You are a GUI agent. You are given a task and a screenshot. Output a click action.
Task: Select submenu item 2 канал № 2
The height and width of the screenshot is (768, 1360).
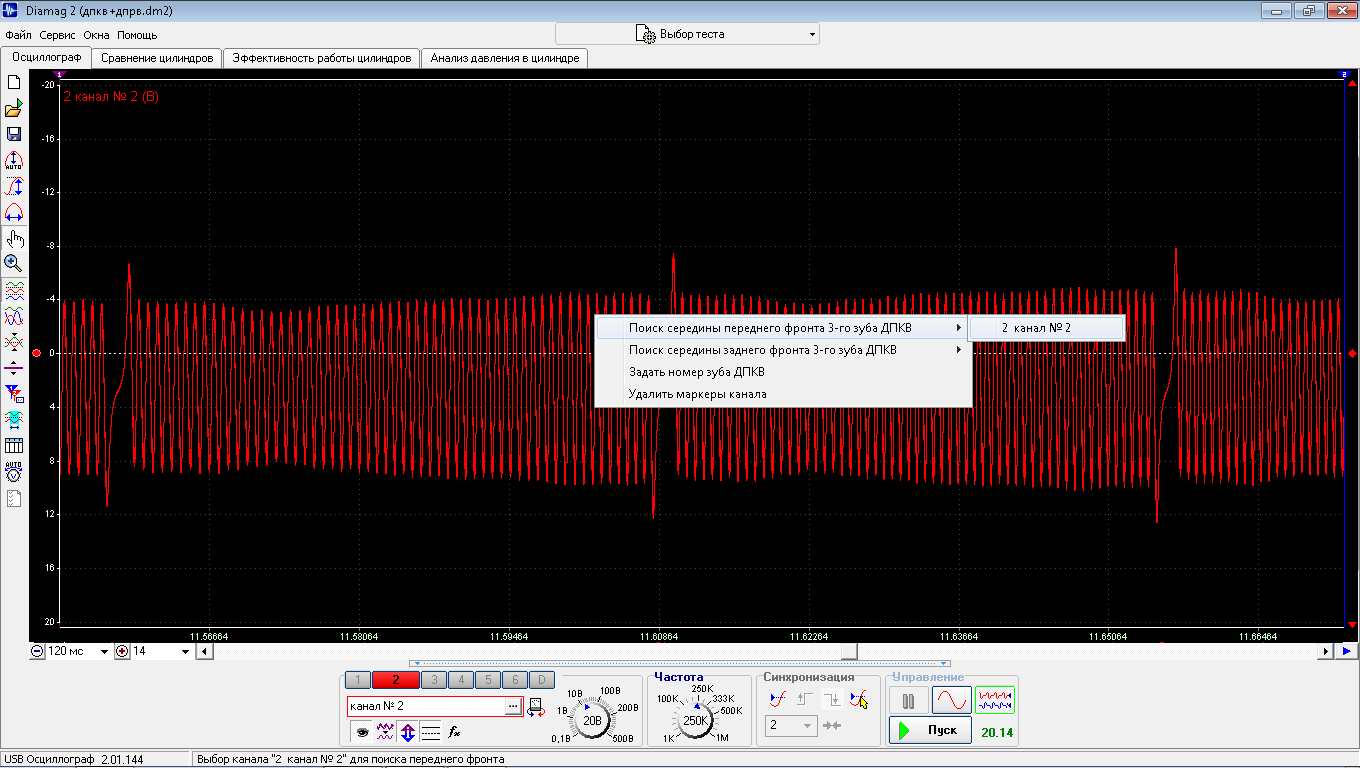1047,328
